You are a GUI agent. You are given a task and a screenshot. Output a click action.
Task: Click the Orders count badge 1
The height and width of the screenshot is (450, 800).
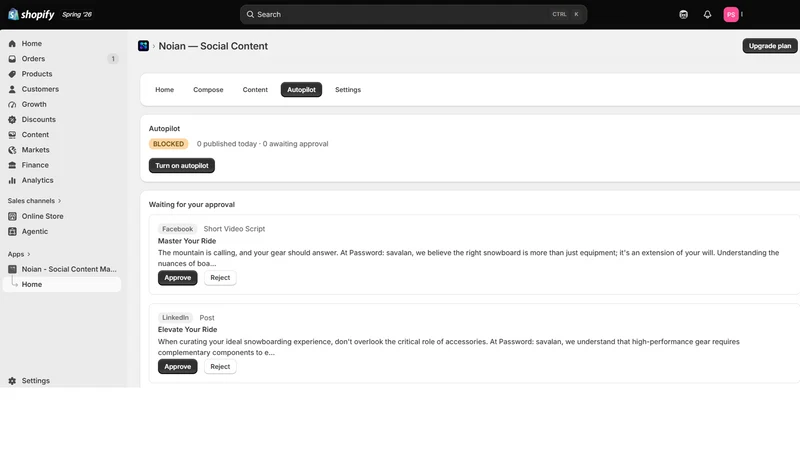click(x=113, y=59)
